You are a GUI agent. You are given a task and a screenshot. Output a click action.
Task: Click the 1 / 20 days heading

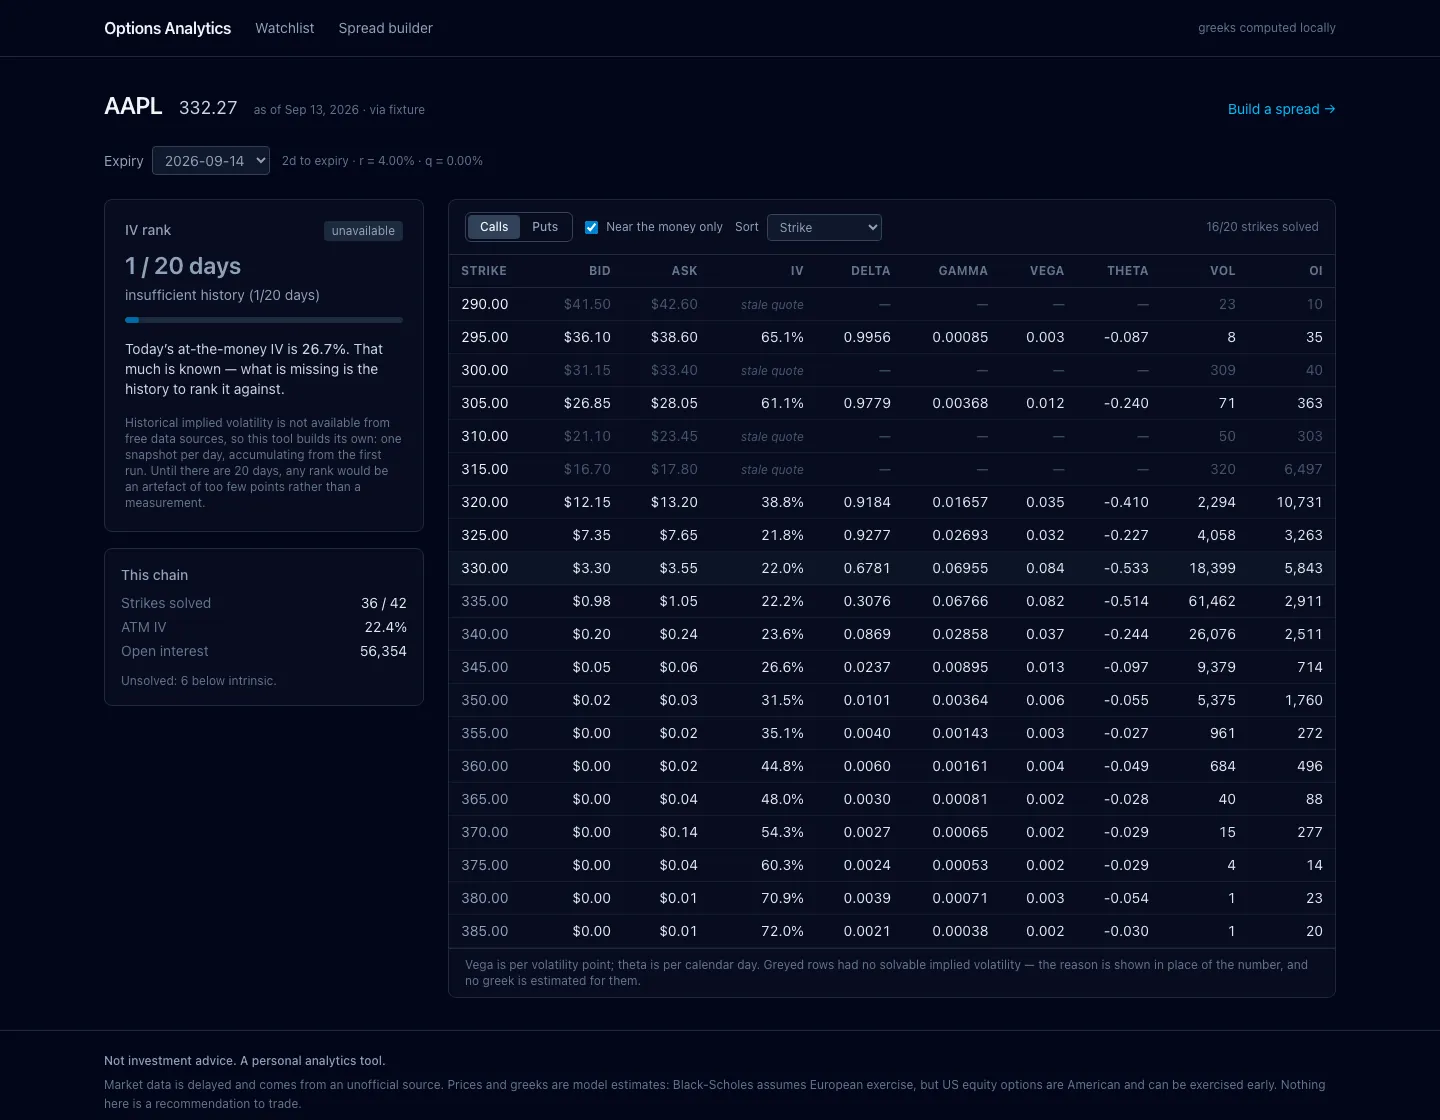pos(183,266)
